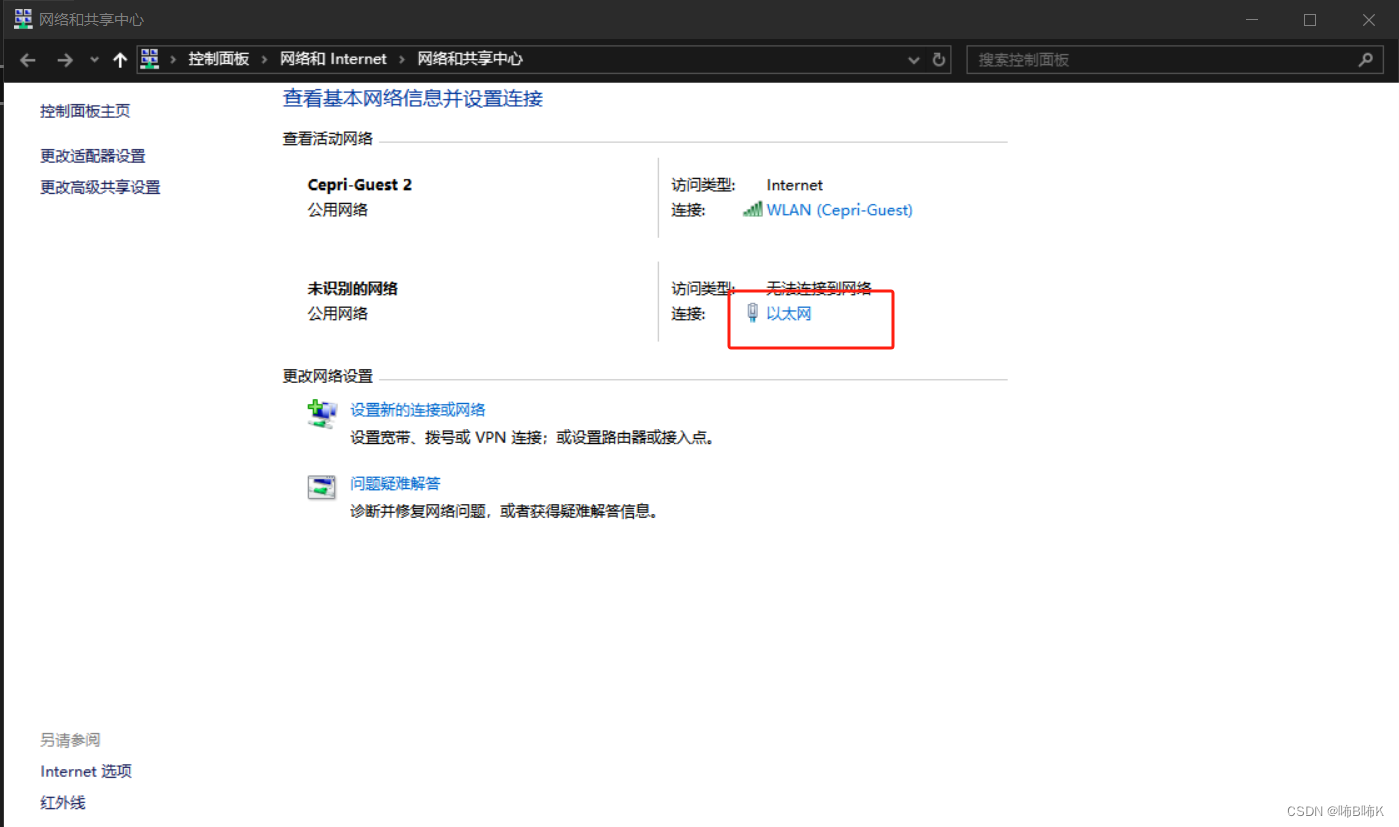This screenshot has height=827, width=1399.
Task: Open 以太网 connection link
Action: [x=789, y=314]
